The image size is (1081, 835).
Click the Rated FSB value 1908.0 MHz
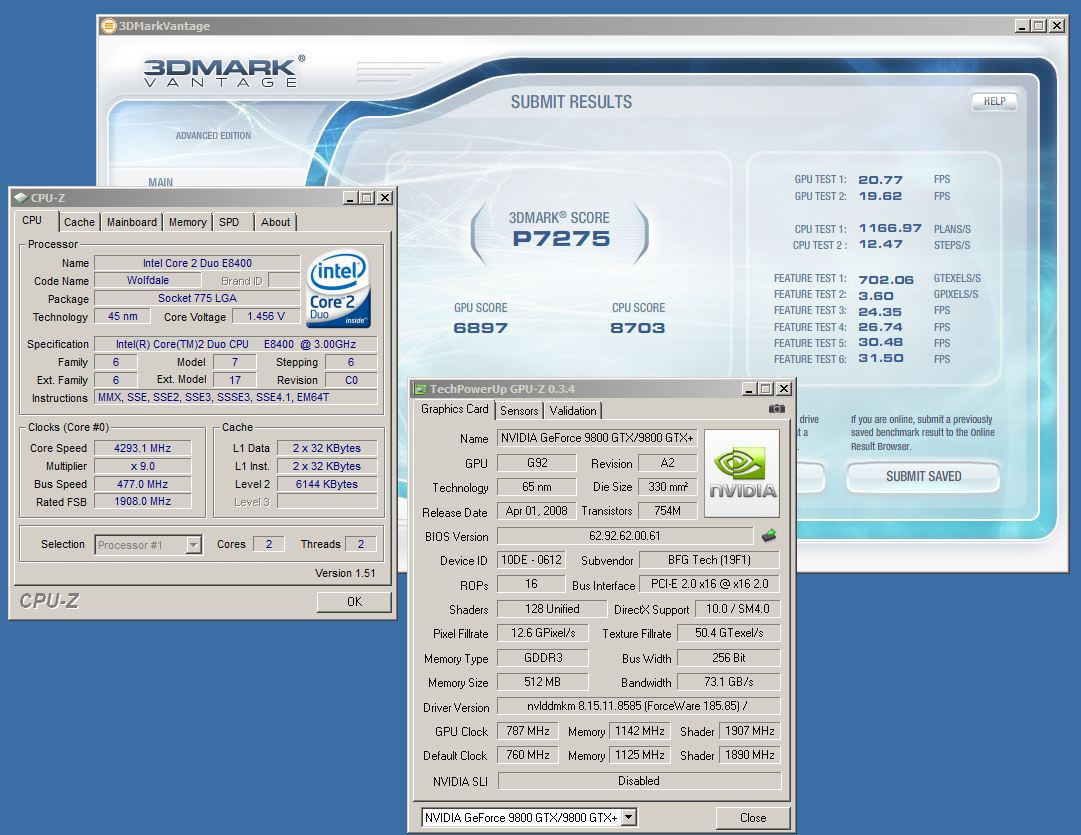click(143, 501)
